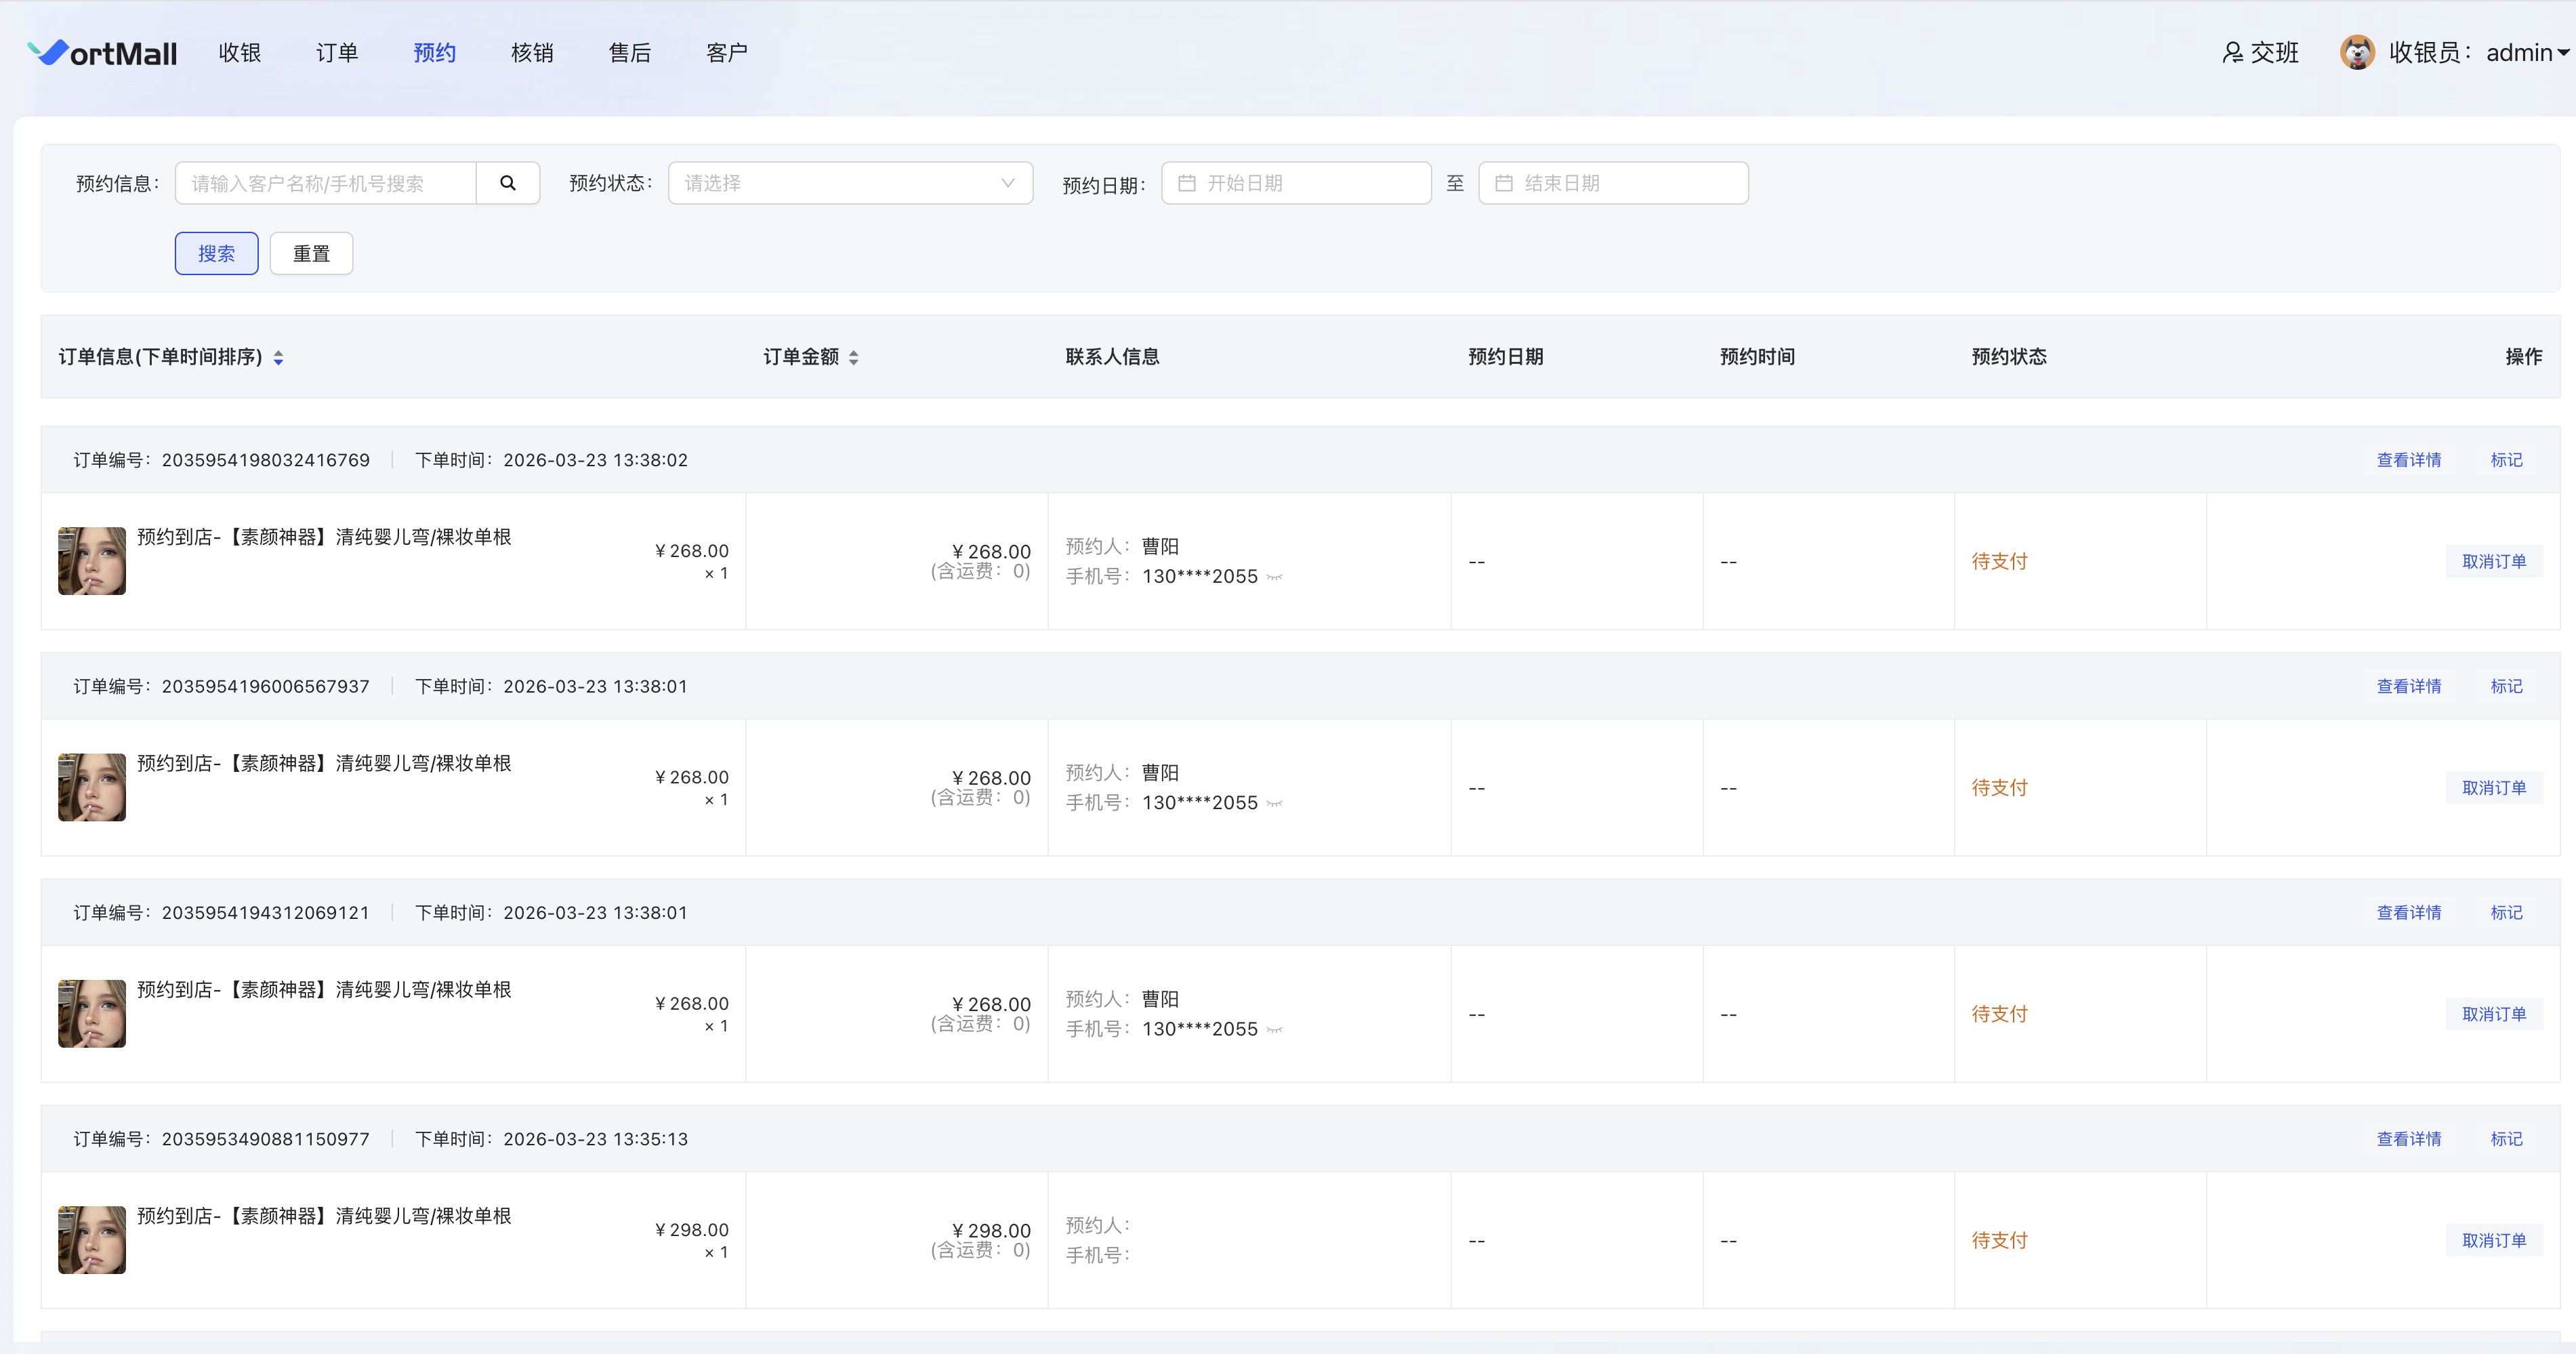Expand the admin cashier dropdown arrow

coord(2563,53)
